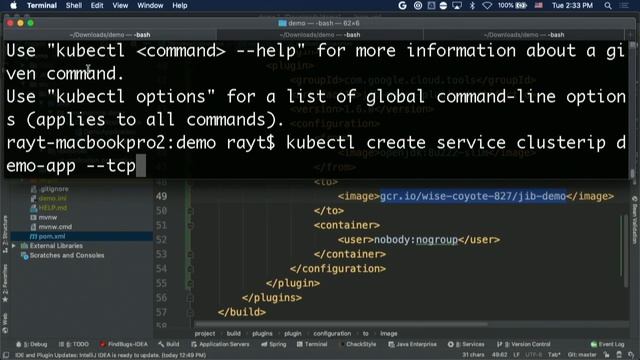640x360 pixels.
Task: Click the nobody:nogroup user text
Action: (416, 240)
